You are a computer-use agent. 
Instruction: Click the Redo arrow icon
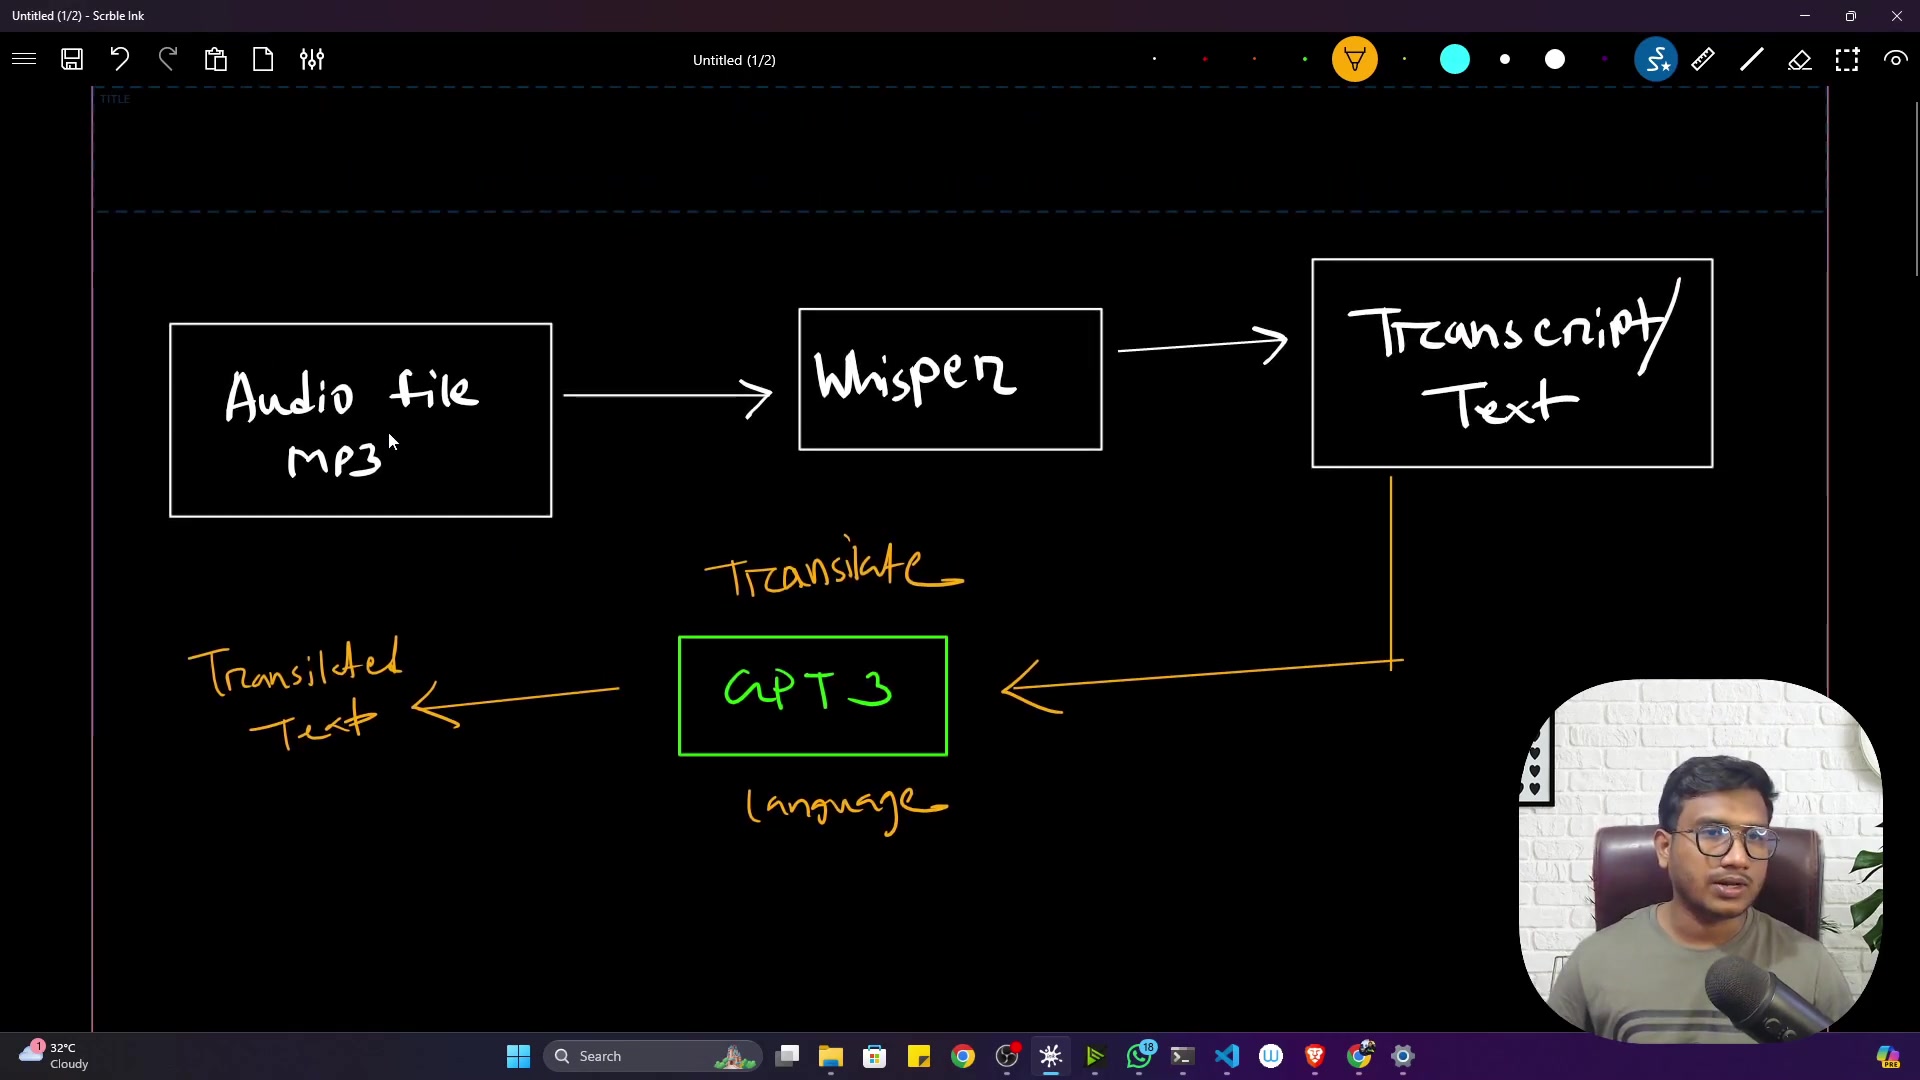pos(168,59)
